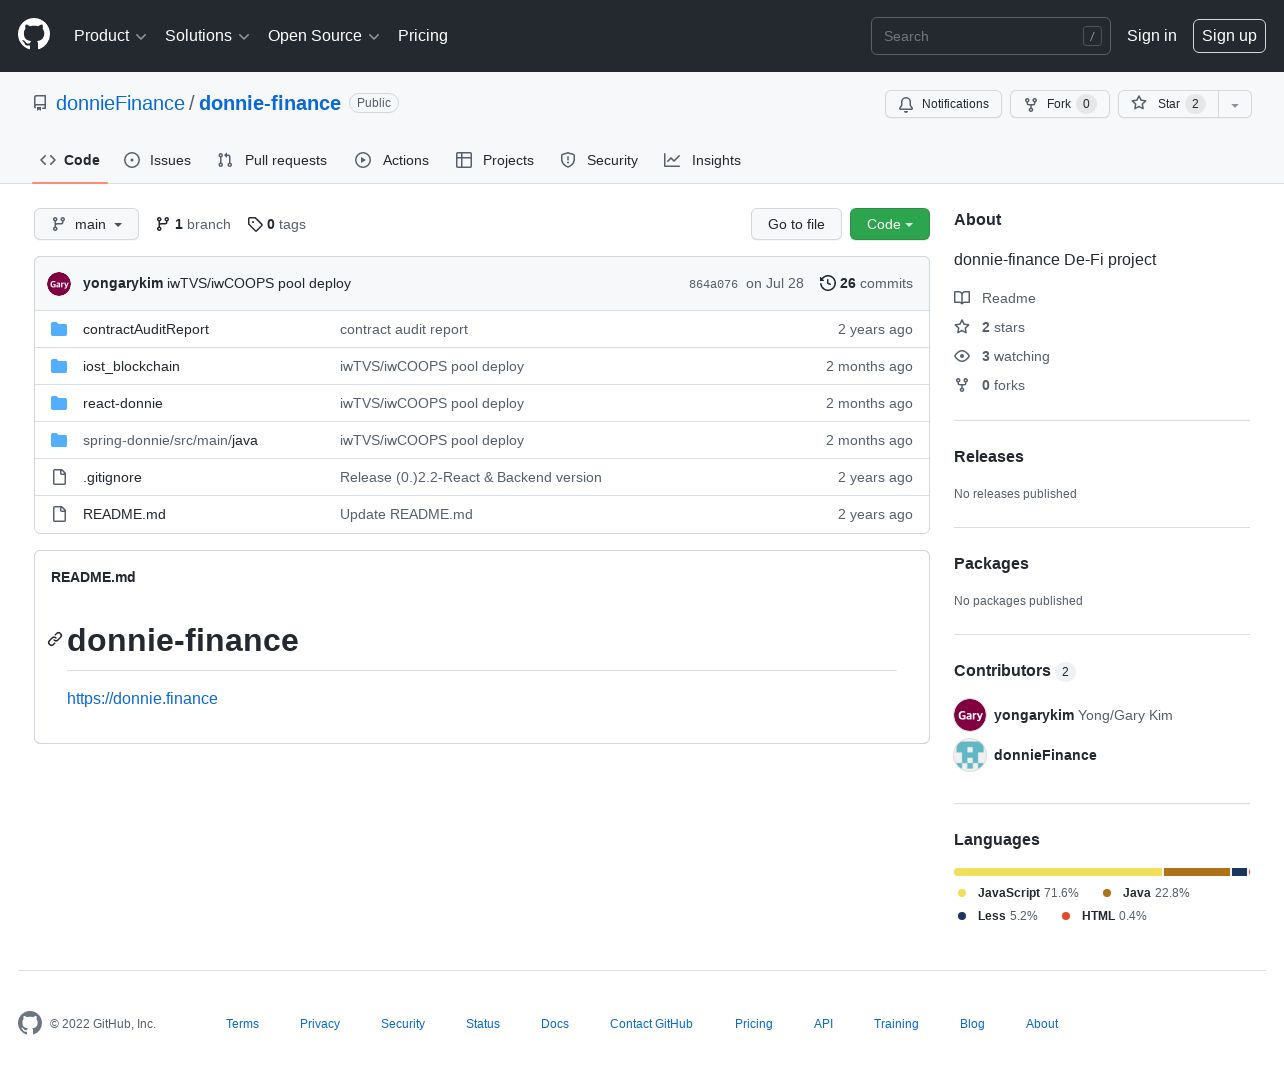Open the contractAuditReport folder
This screenshot has height=1085, width=1284.
(x=146, y=329)
